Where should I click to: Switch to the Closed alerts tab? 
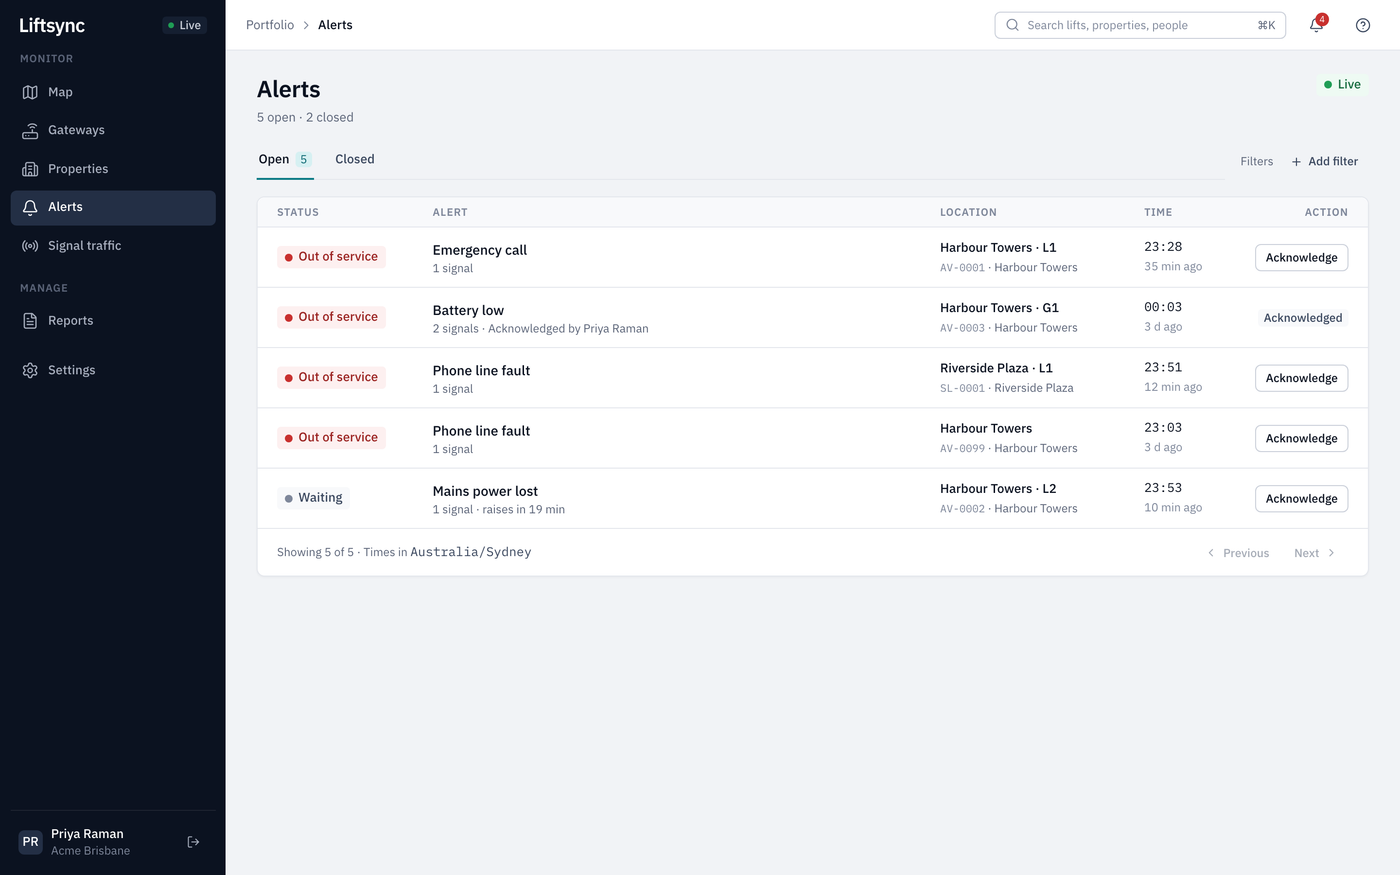coord(355,159)
